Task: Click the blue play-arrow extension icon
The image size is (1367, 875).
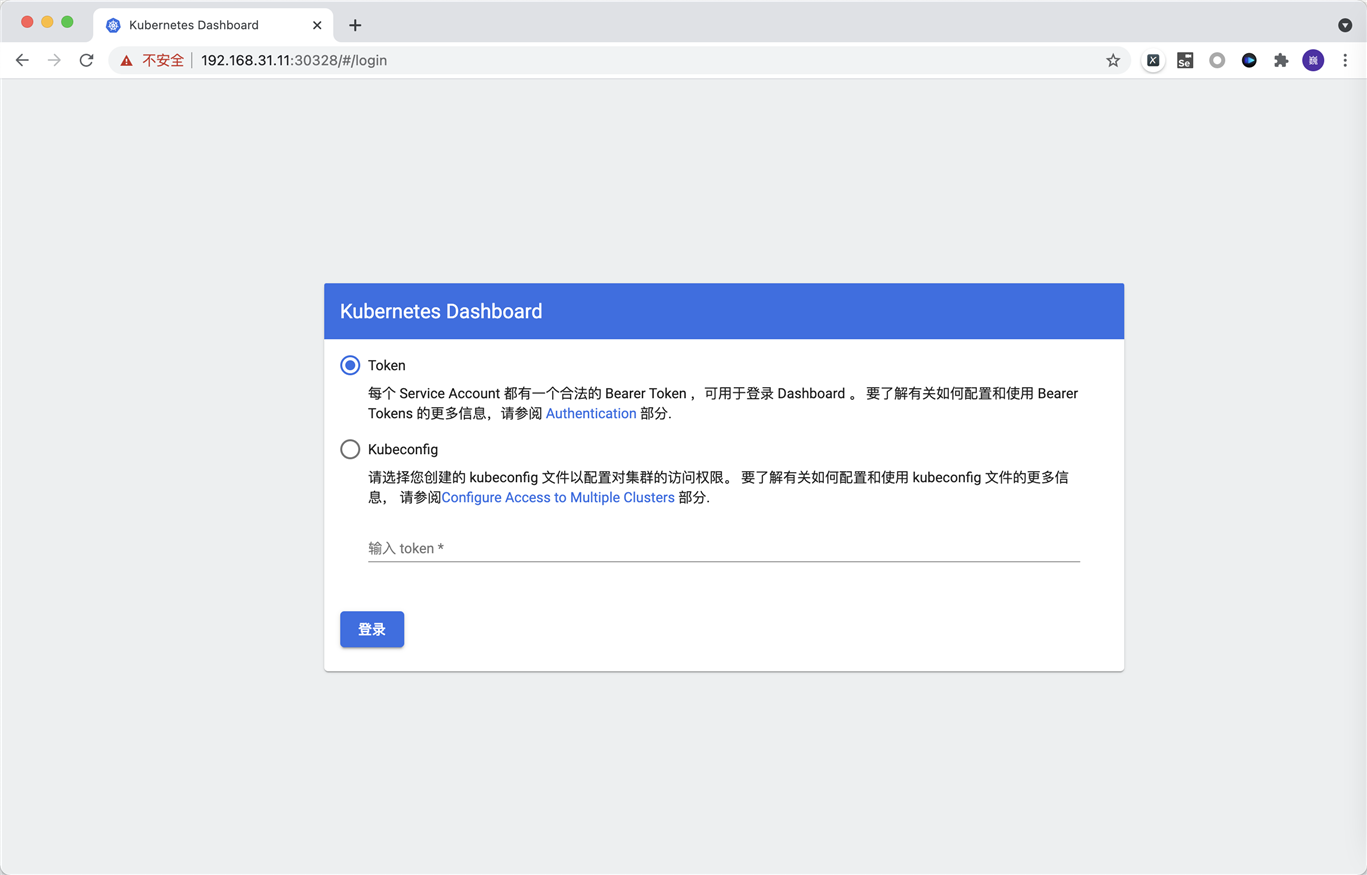Action: (1249, 60)
